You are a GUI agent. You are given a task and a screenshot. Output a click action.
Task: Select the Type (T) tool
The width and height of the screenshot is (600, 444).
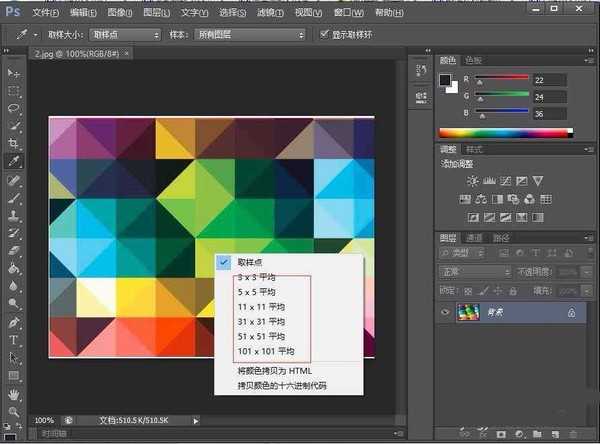pyautogui.click(x=14, y=341)
